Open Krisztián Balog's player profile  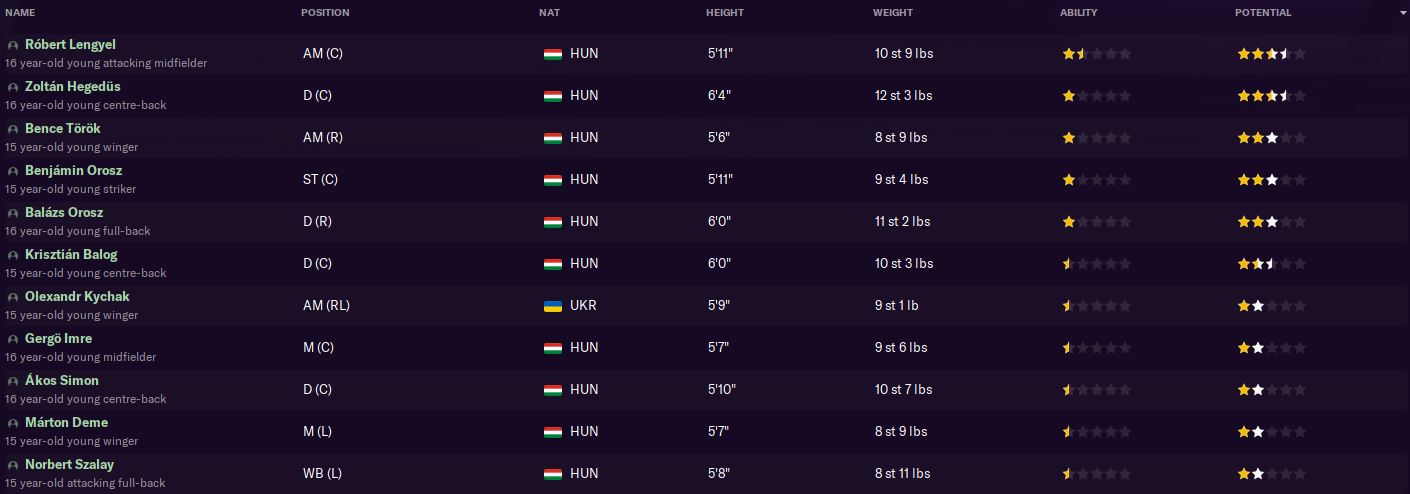click(71, 255)
